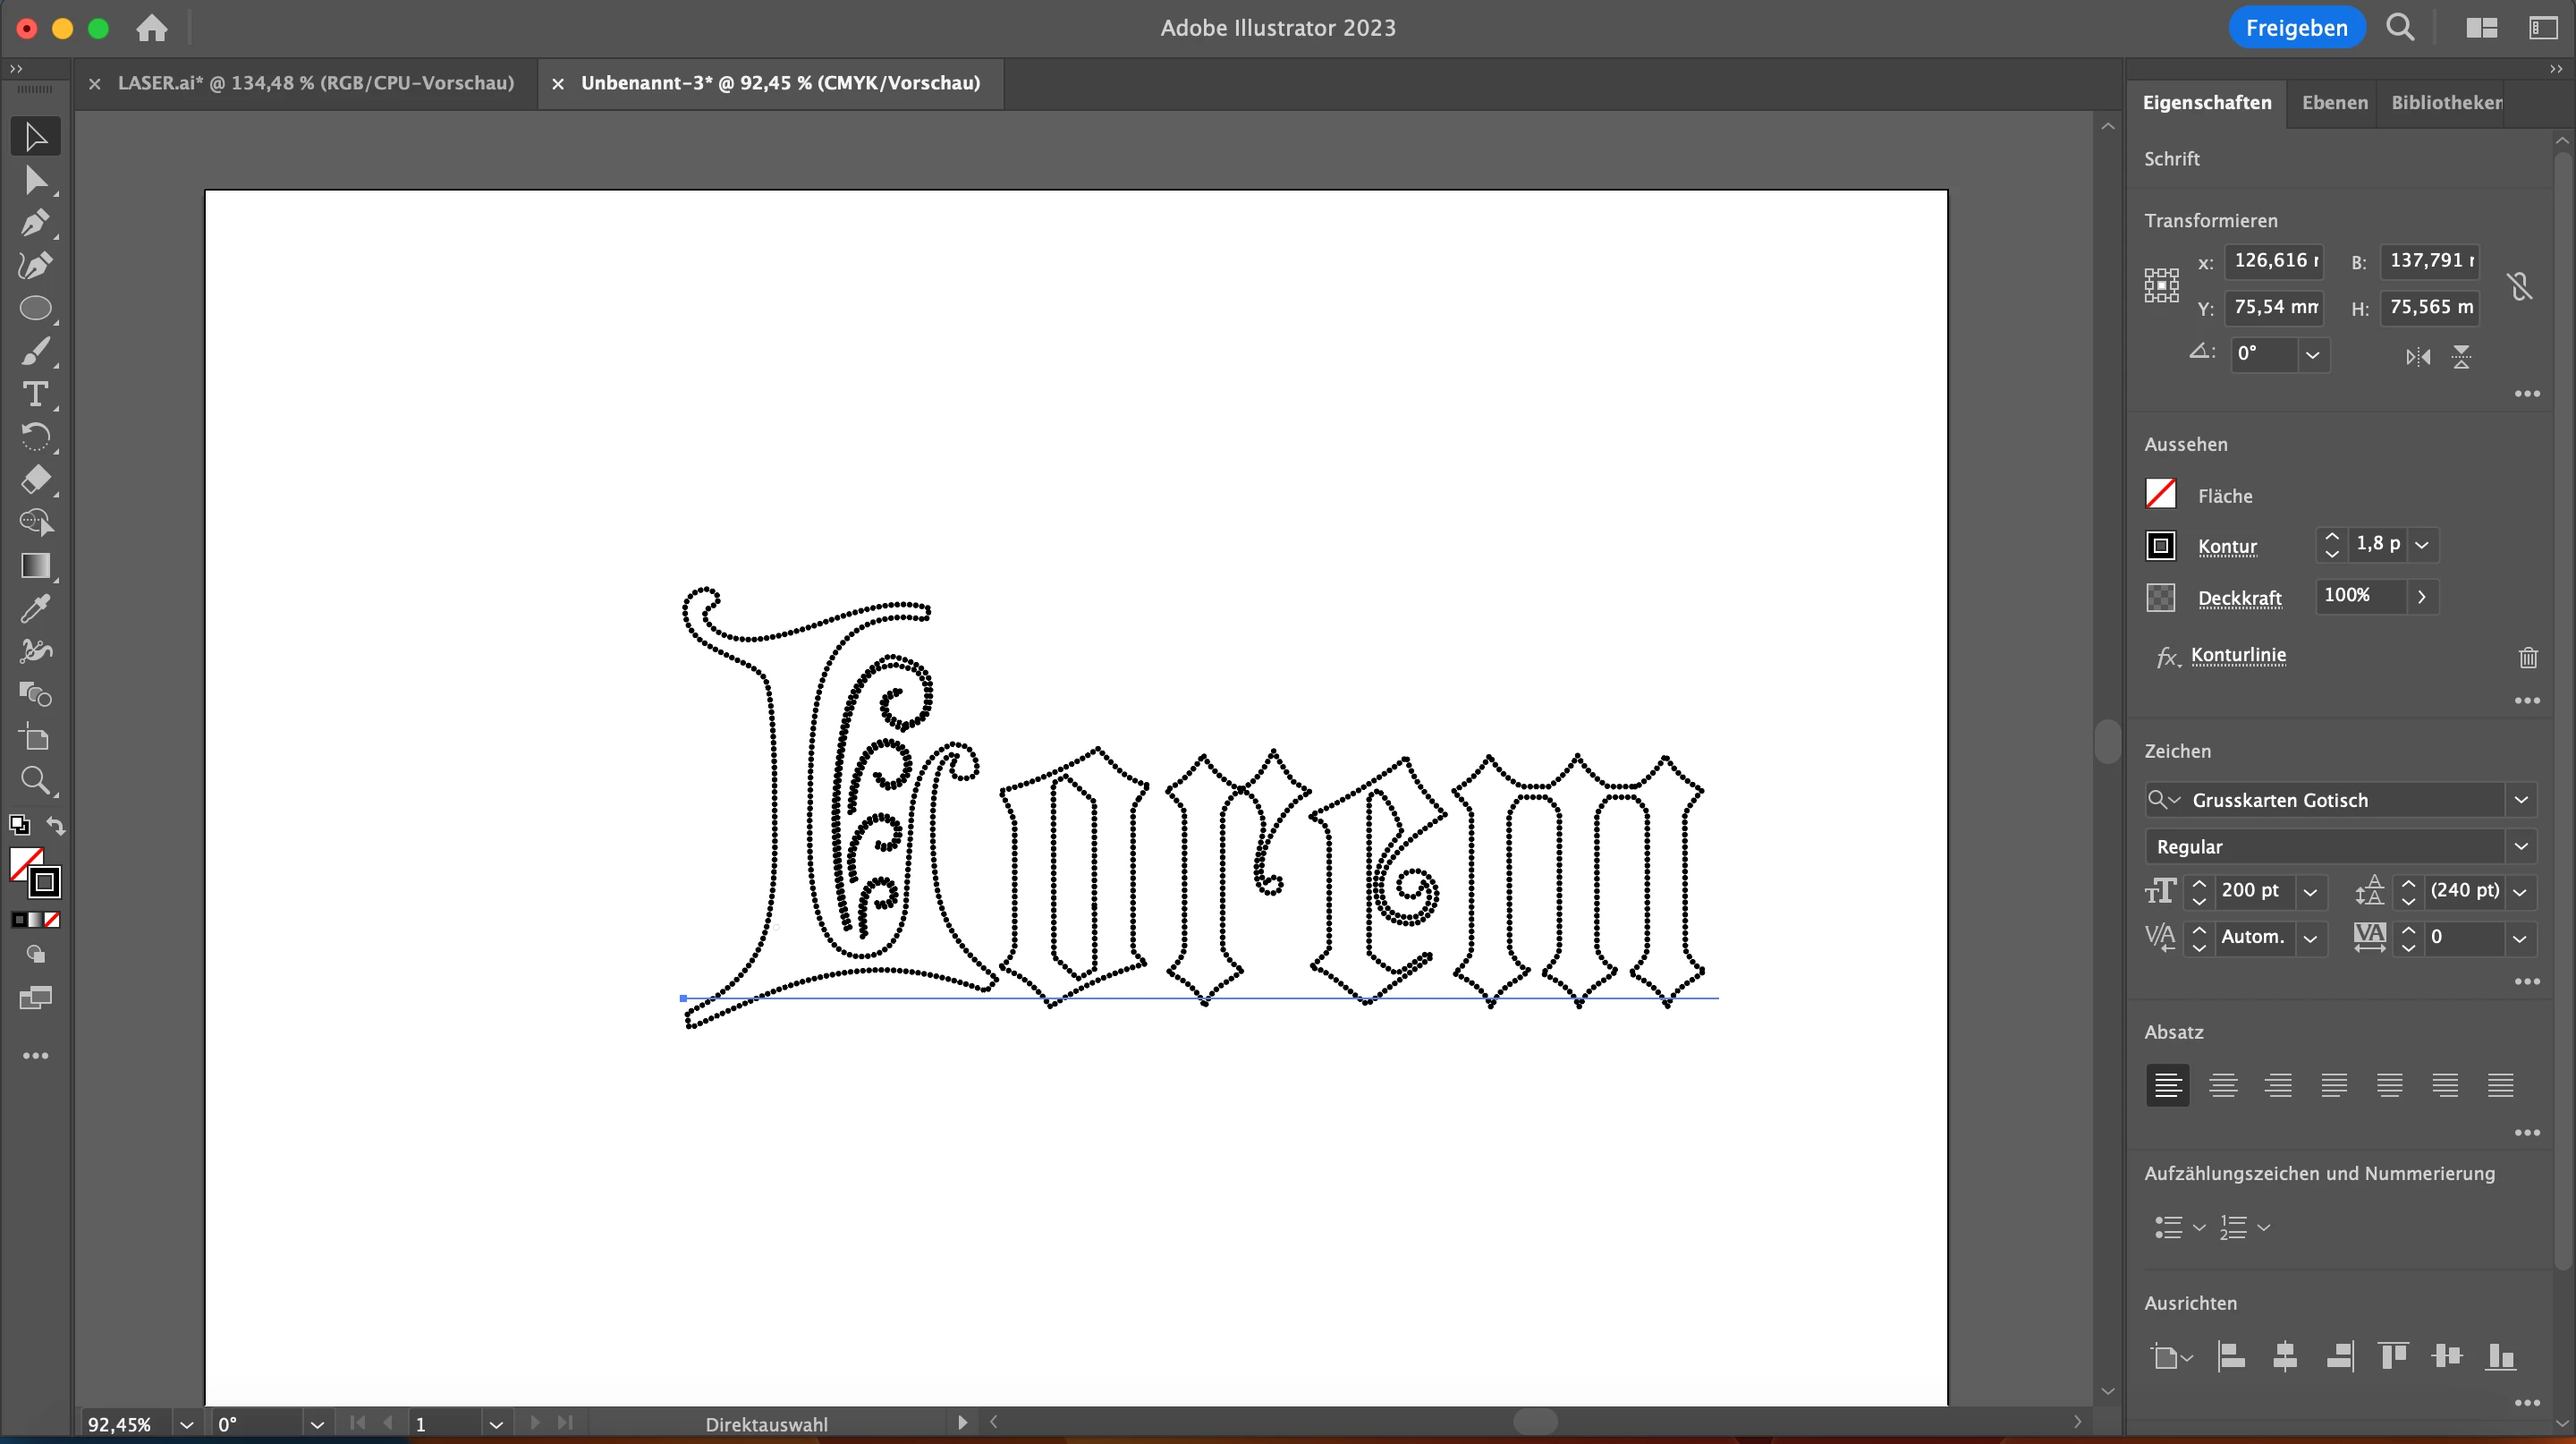Toggle the constrain width and height proportions link
The image size is (2576, 1444).
[2519, 287]
